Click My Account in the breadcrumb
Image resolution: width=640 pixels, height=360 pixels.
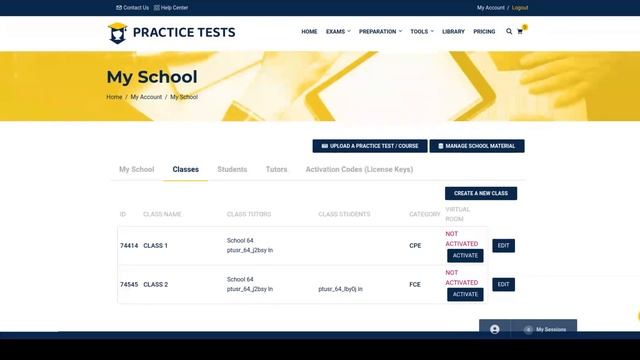coord(146,97)
